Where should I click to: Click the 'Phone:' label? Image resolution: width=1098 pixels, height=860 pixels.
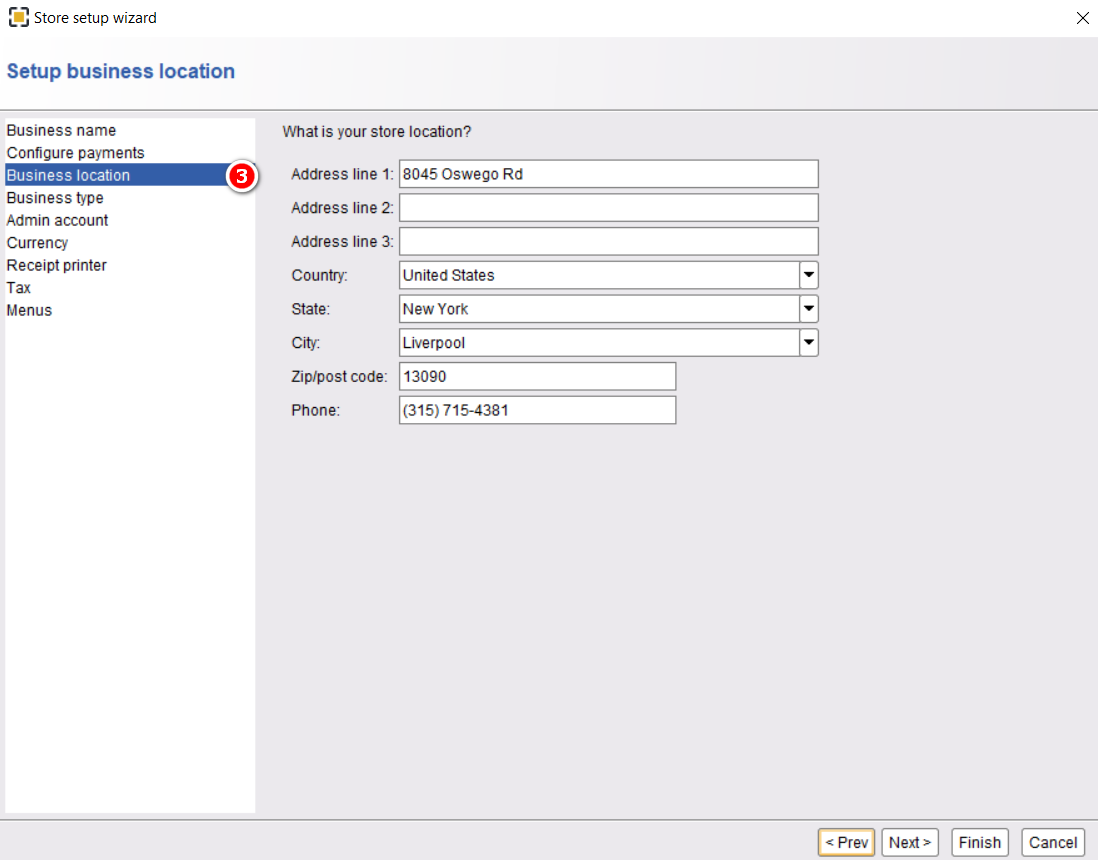pos(315,410)
